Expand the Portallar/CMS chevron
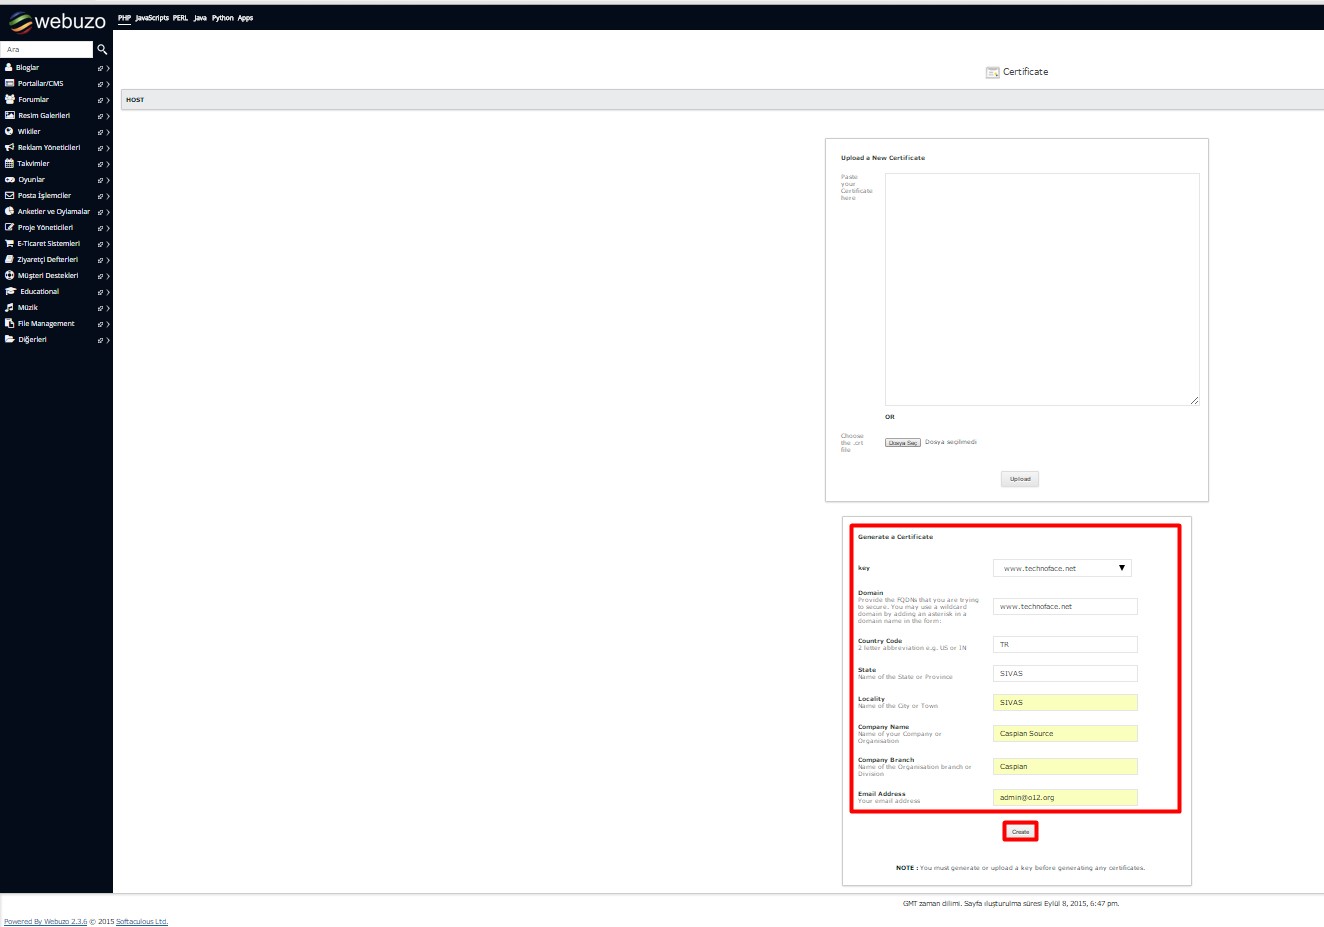The height and width of the screenshot is (927, 1324). click(x=108, y=85)
